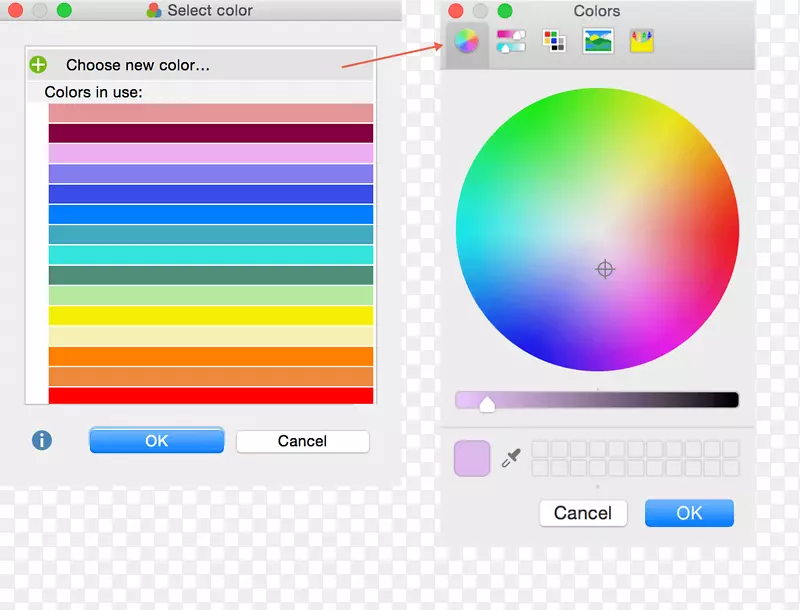Click the green plus icon for new color

pyautogui.click(x=38, y=65)
